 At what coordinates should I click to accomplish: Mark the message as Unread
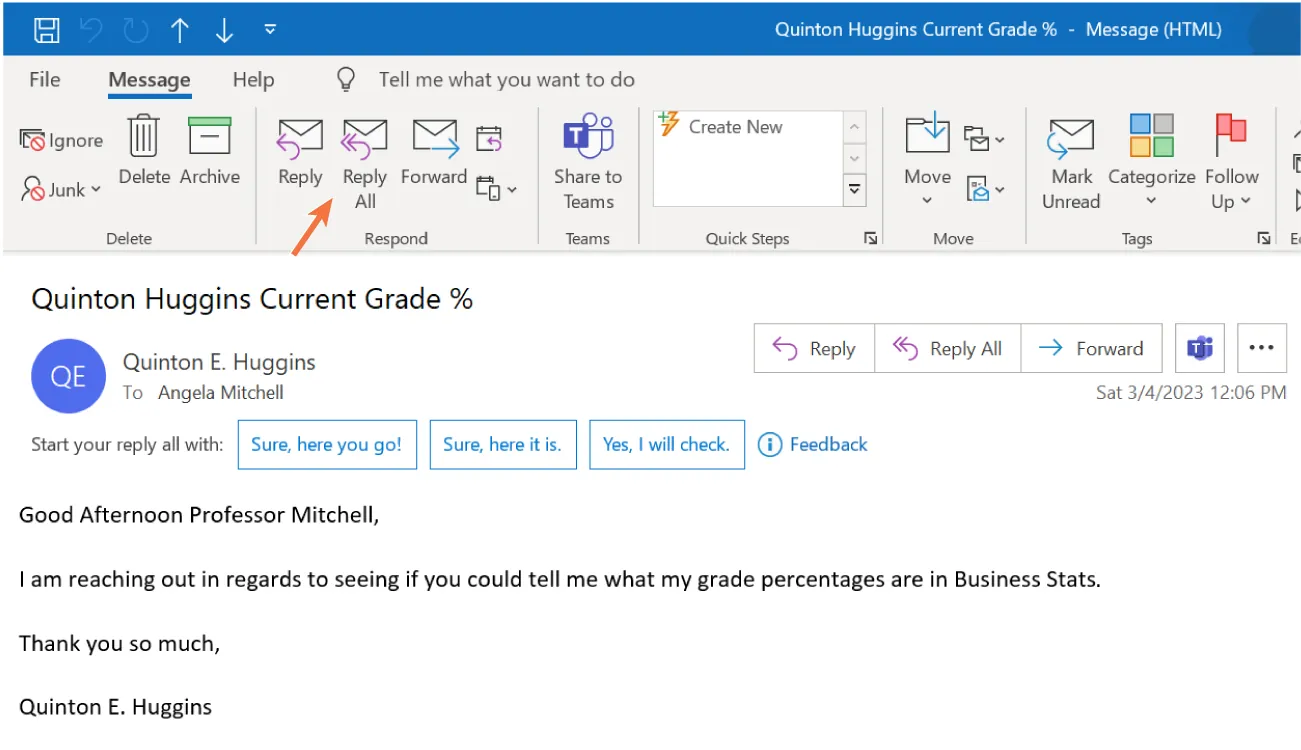click(x=1069, y=160)
